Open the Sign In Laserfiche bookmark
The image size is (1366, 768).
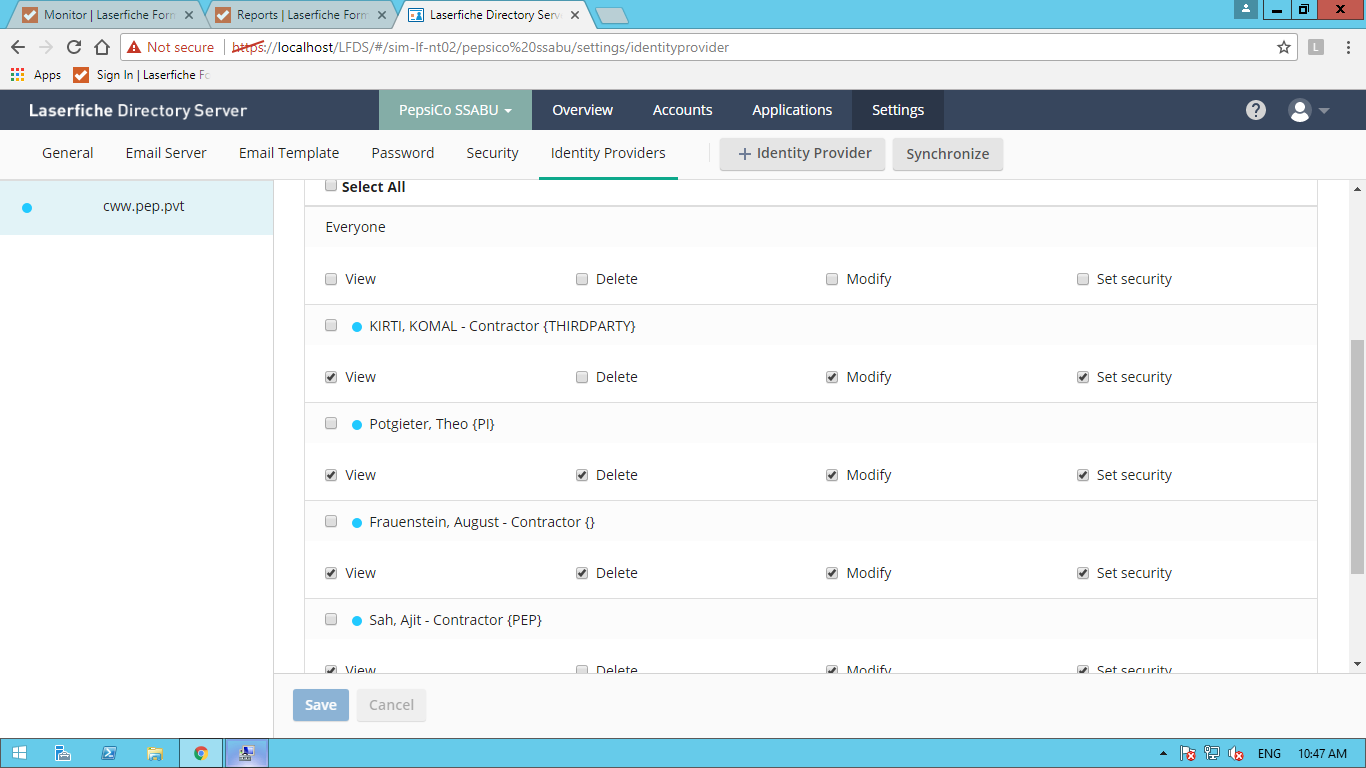(x=142, y=75)
